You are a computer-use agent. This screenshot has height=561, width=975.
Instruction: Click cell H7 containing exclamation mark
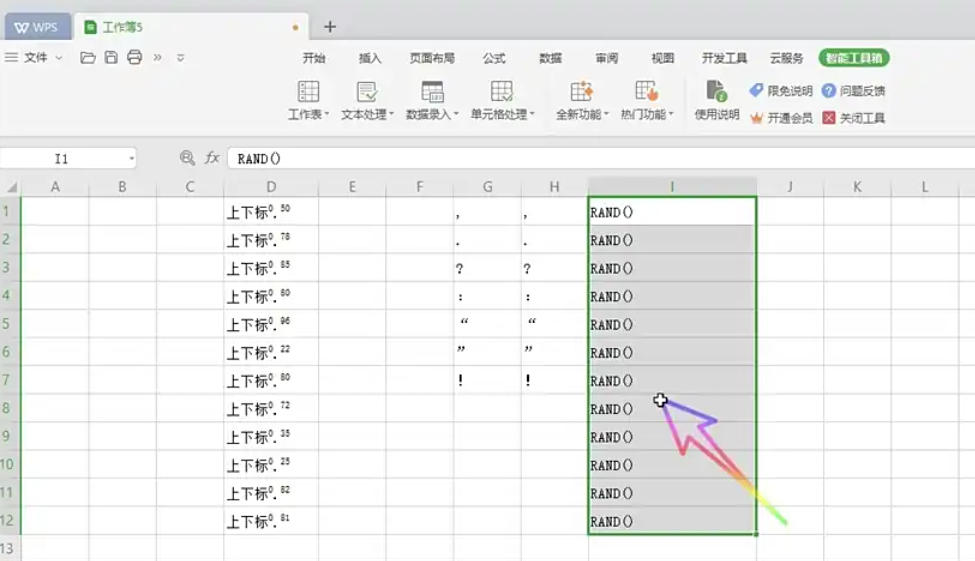tap(555, 380)
